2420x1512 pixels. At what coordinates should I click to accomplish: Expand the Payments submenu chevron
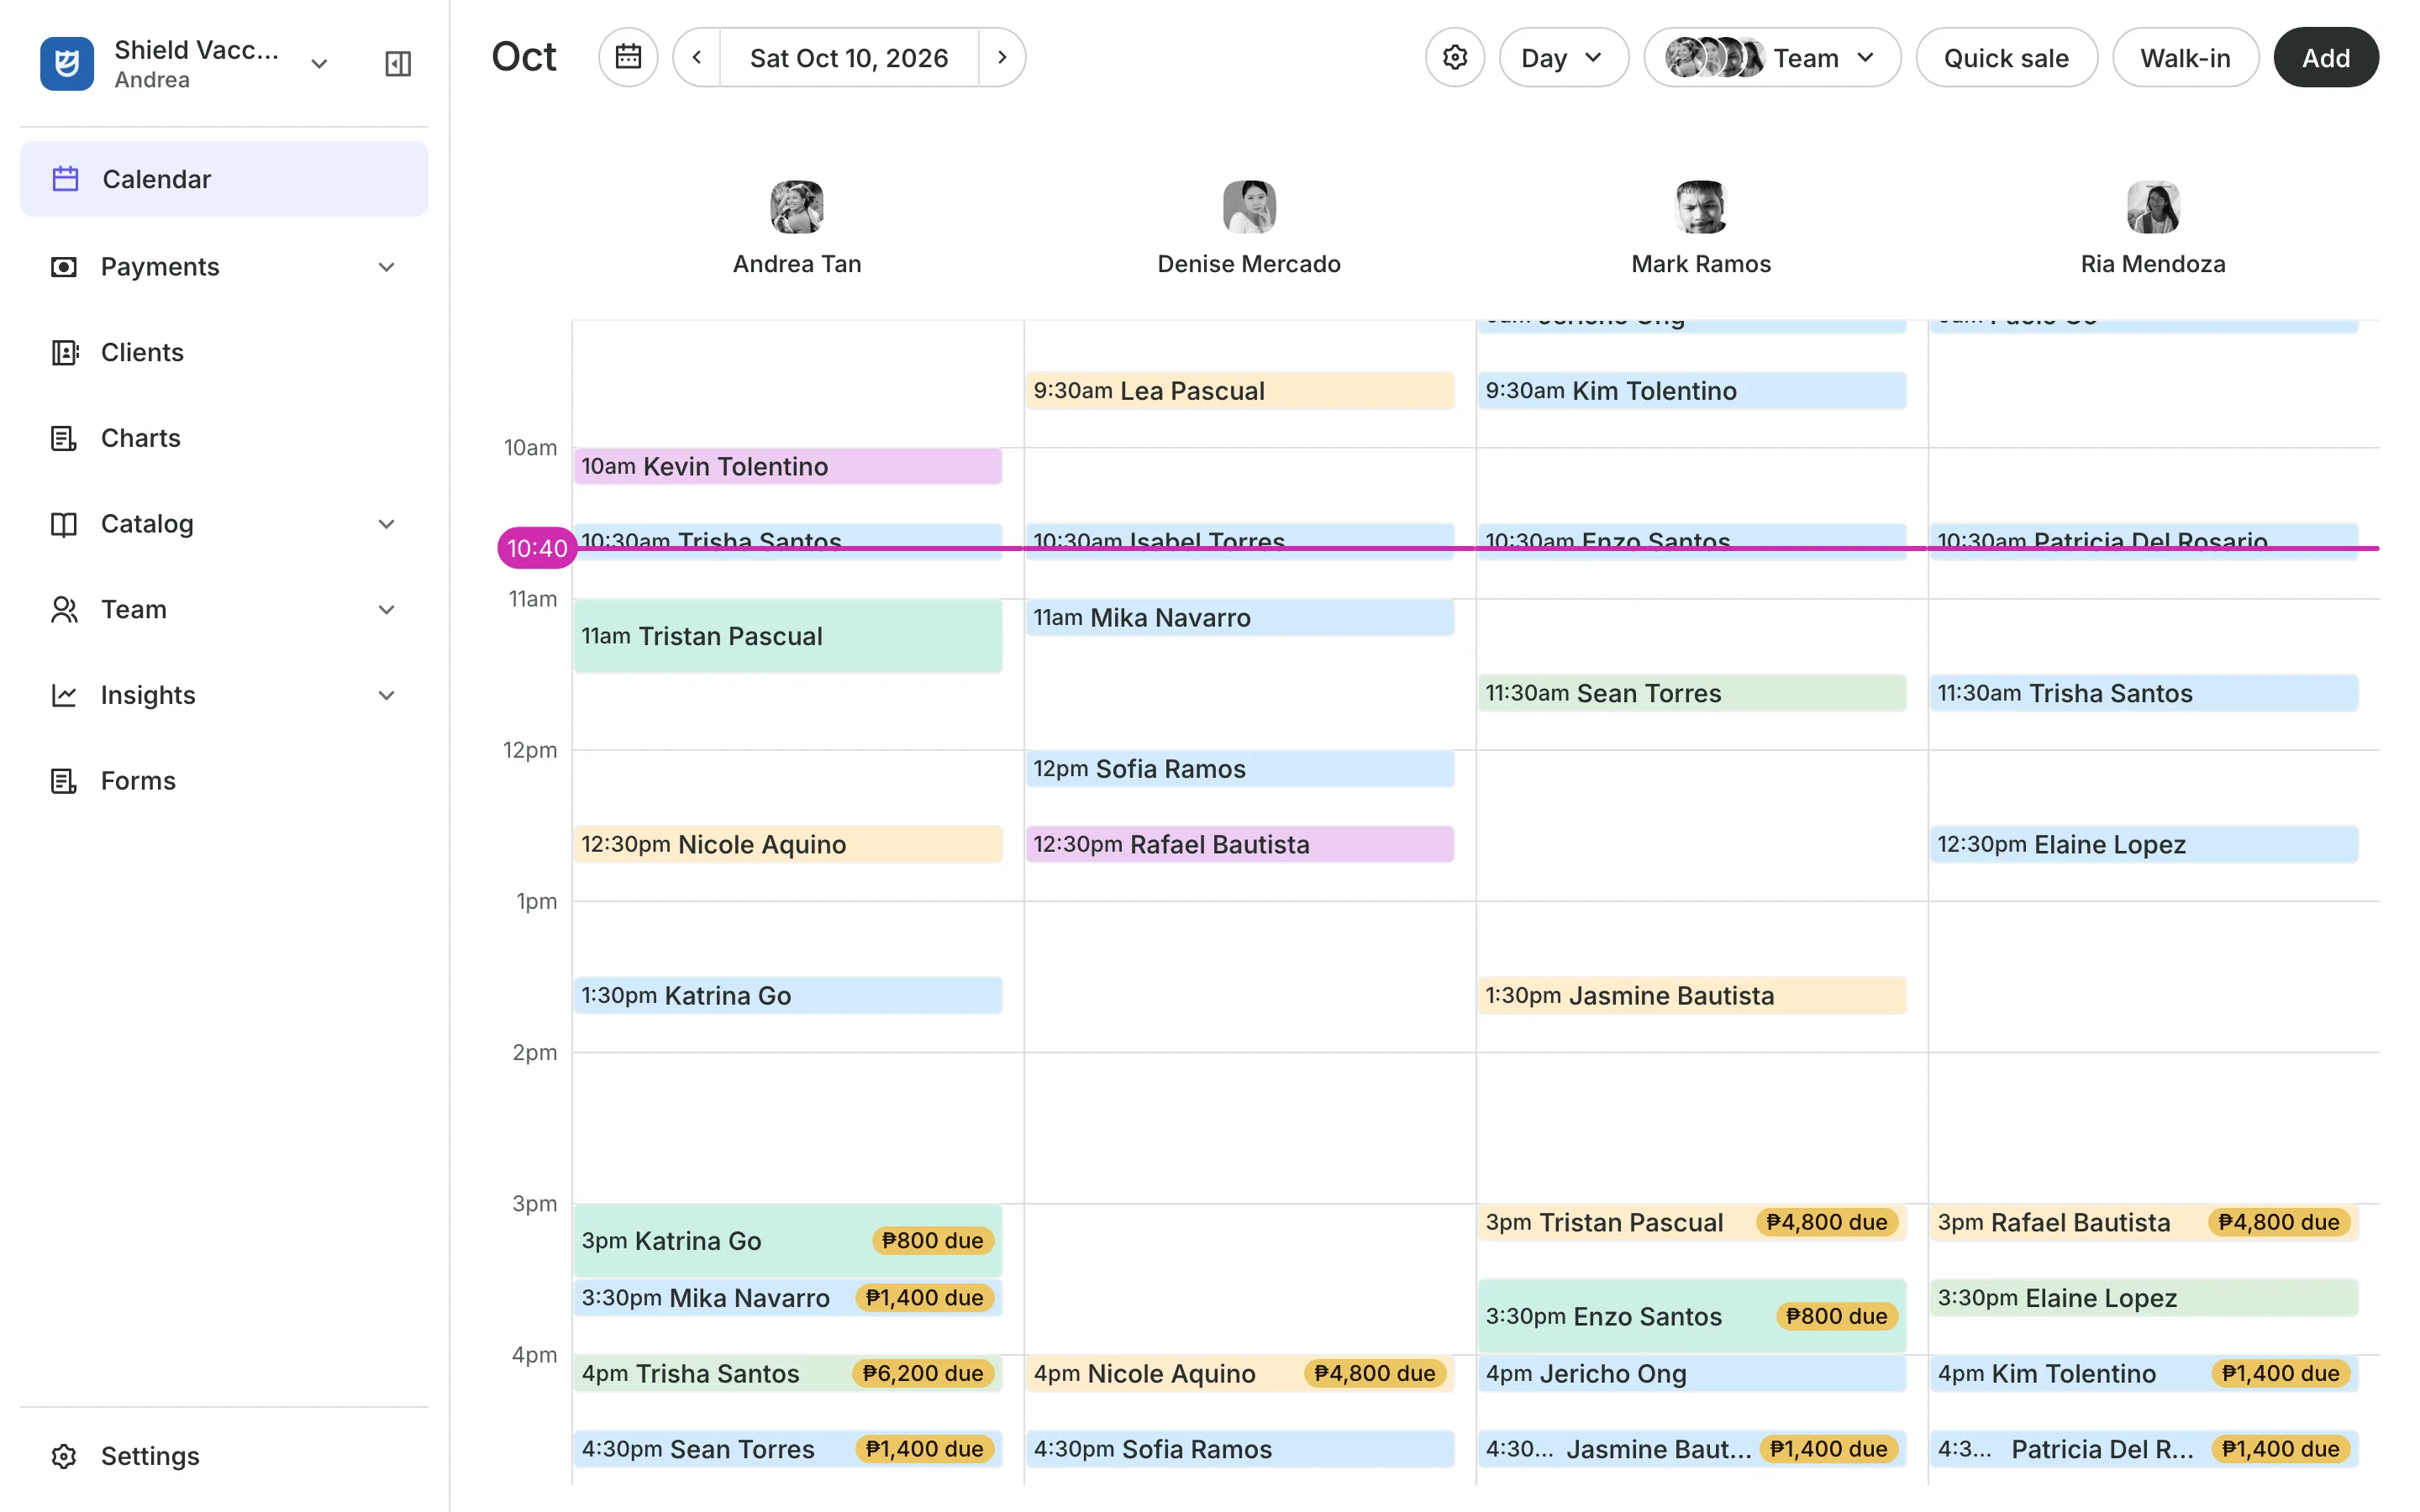[x=387, y=267]
